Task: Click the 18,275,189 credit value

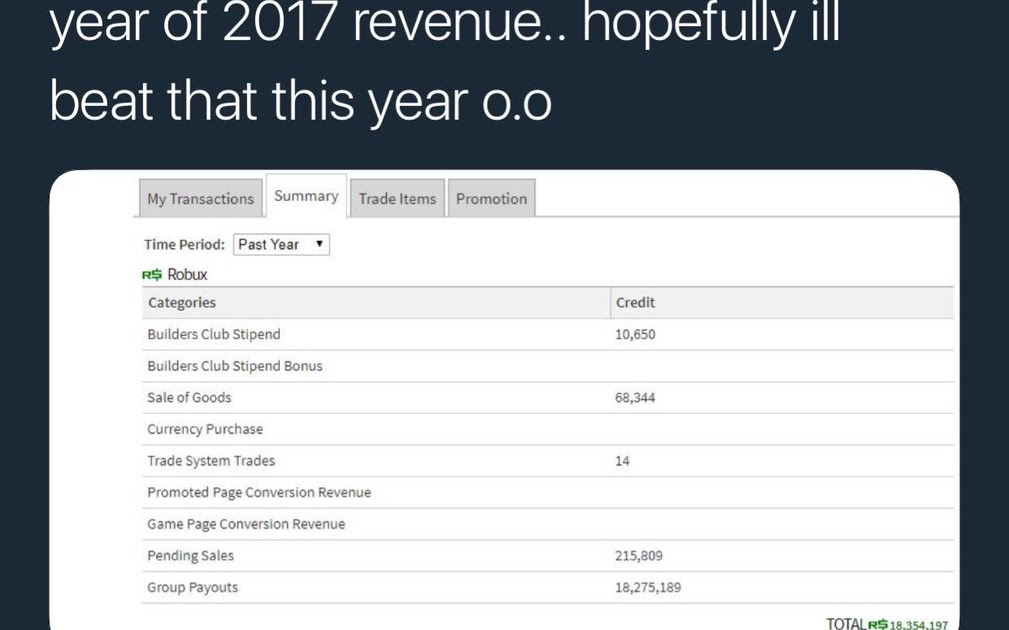Action: (648, 587)
